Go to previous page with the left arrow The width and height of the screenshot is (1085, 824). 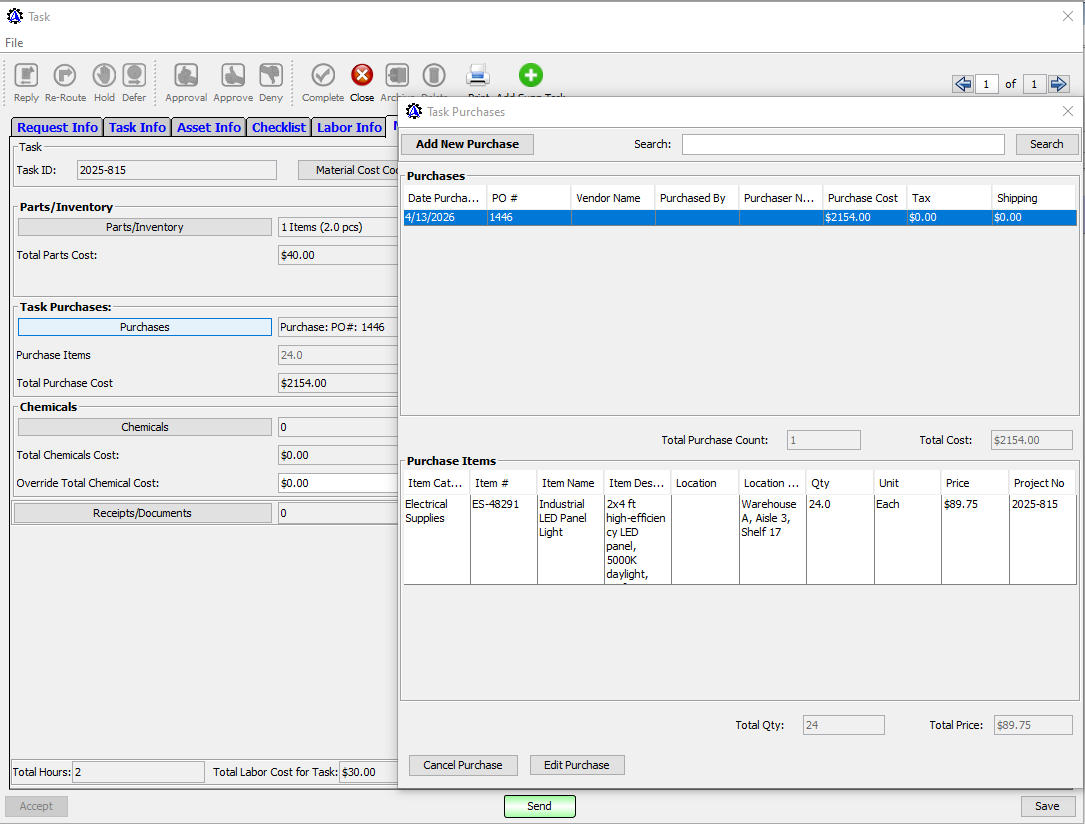click(962, 84)
